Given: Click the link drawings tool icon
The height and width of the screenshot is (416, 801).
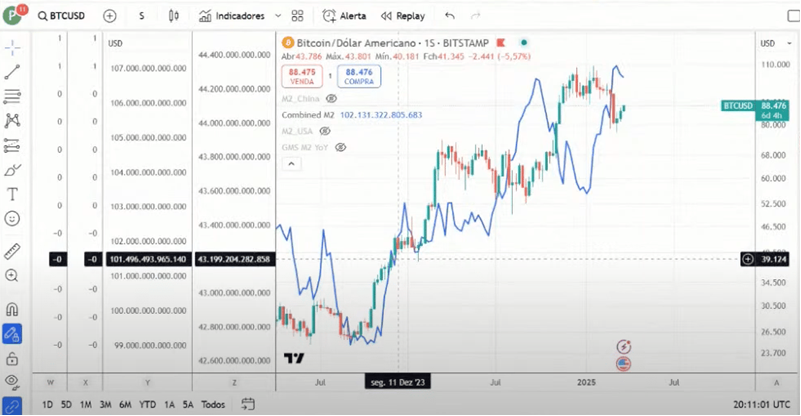Looking at the screenshot, I should coord(12,407).
